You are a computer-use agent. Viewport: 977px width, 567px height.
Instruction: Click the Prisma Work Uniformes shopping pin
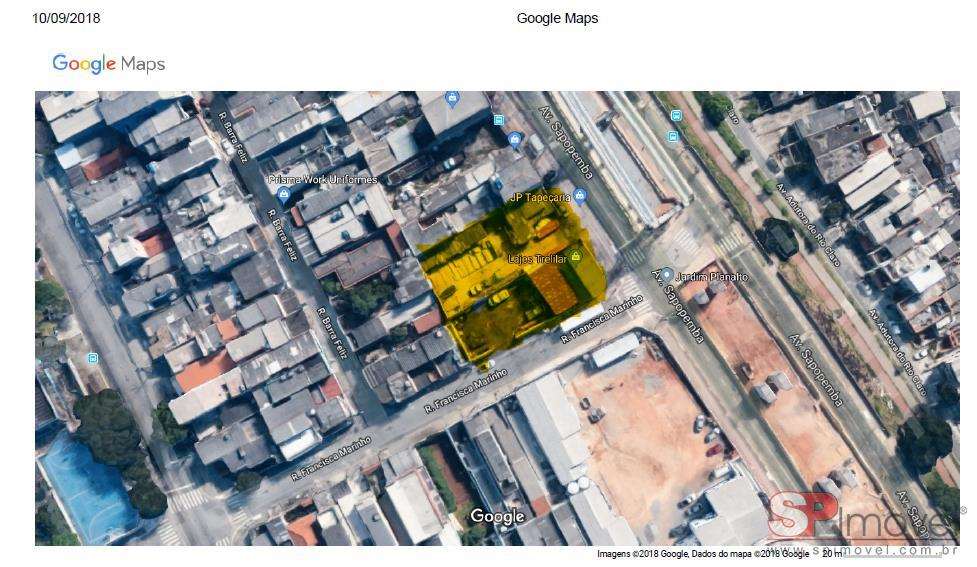[284, 195]
